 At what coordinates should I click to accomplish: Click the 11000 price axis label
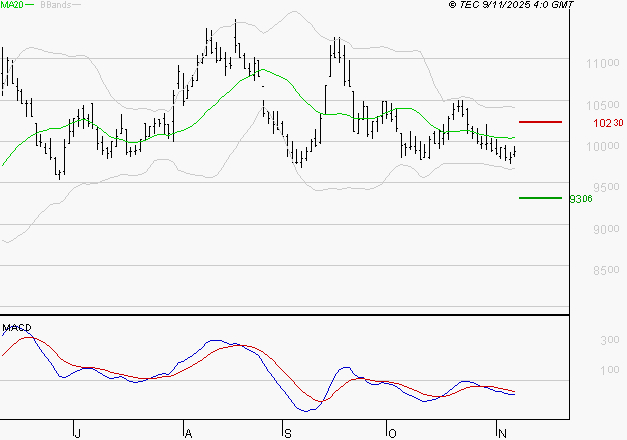click(x=603, y=63)
